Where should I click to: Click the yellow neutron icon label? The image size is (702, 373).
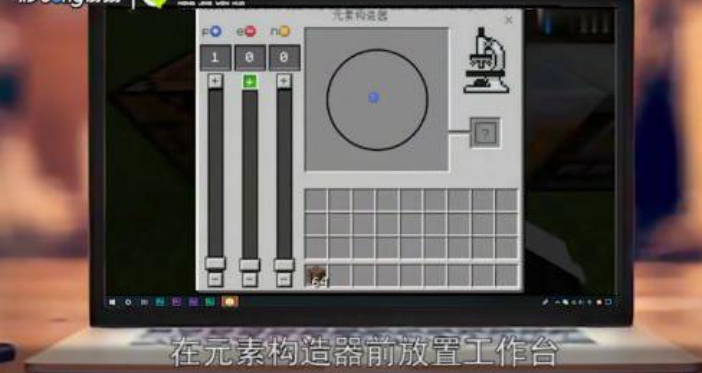click(x=284, y=31)
